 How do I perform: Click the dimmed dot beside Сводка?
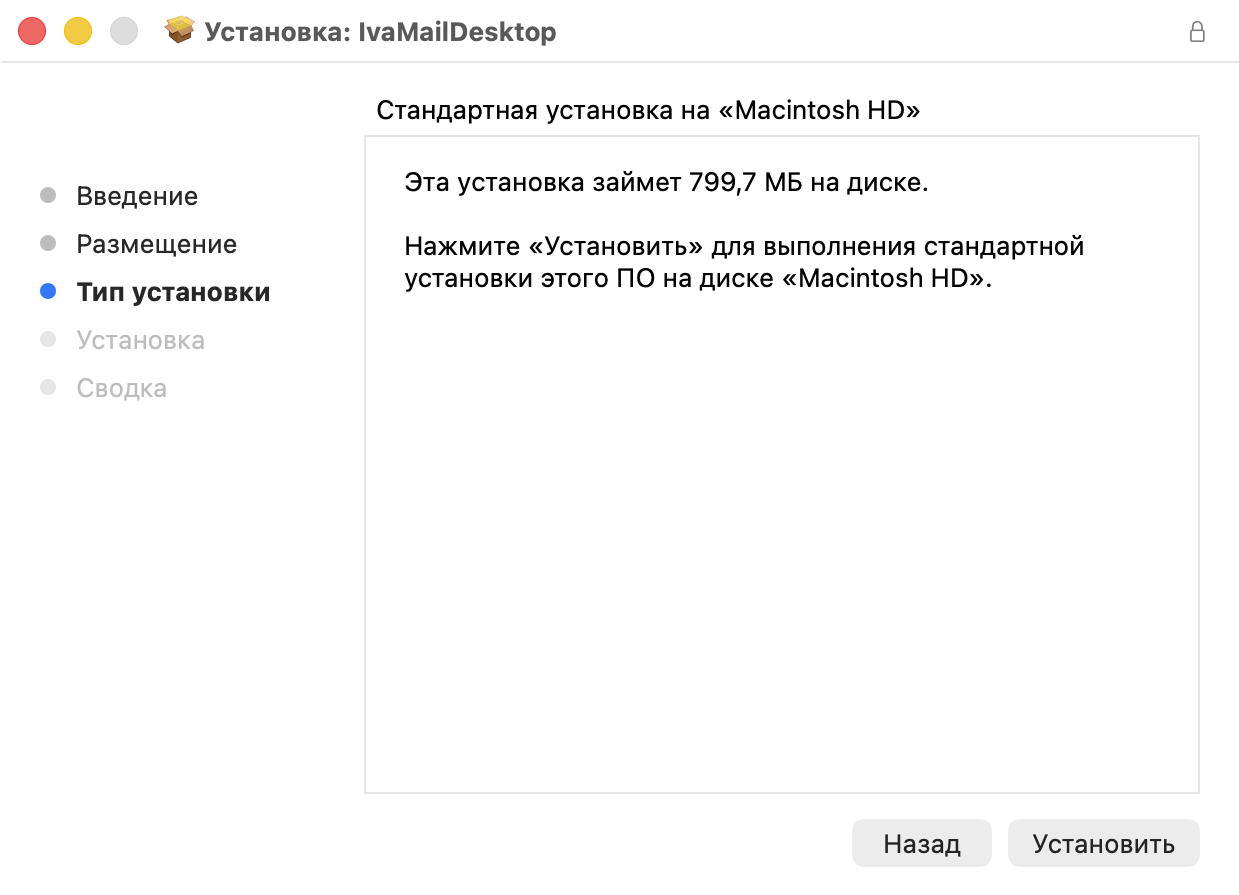[x=47, y=388]
